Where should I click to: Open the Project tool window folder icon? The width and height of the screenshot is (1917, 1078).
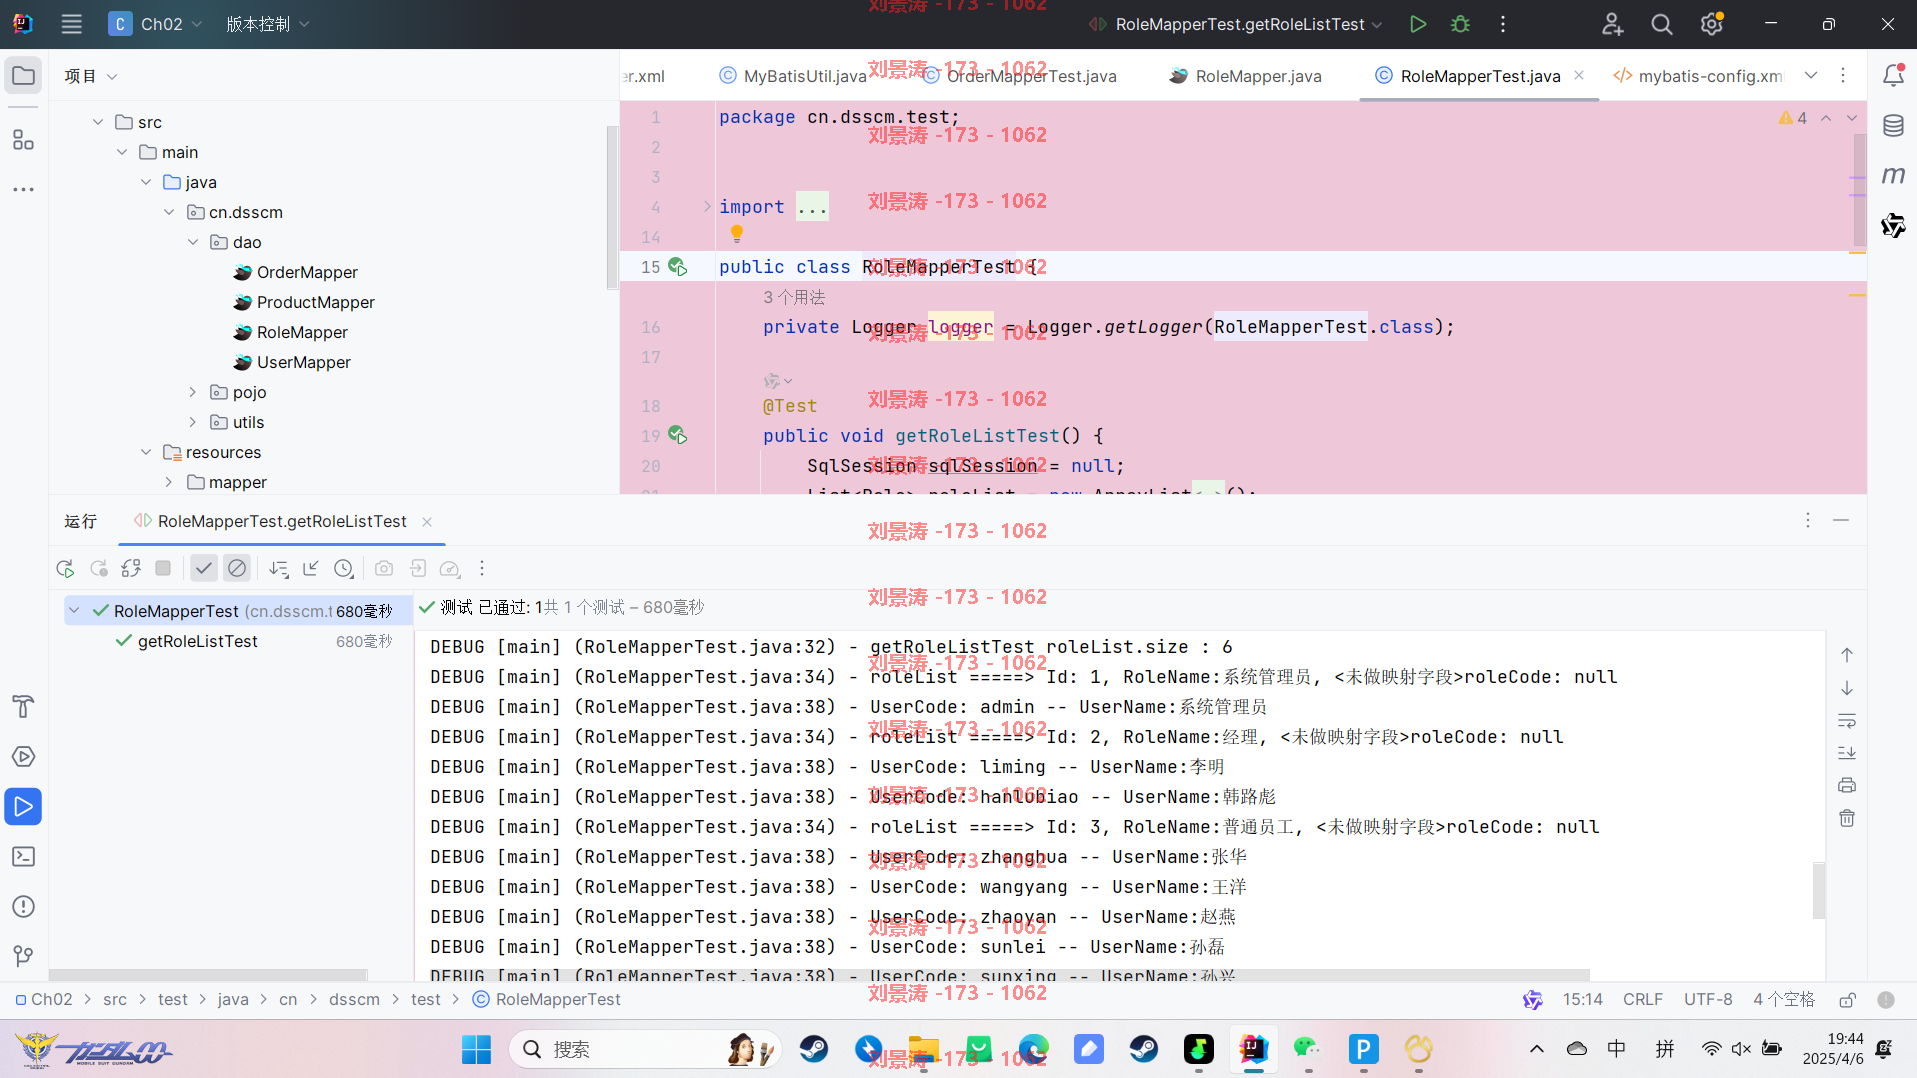pyautogui.click(x=23, y=76)
